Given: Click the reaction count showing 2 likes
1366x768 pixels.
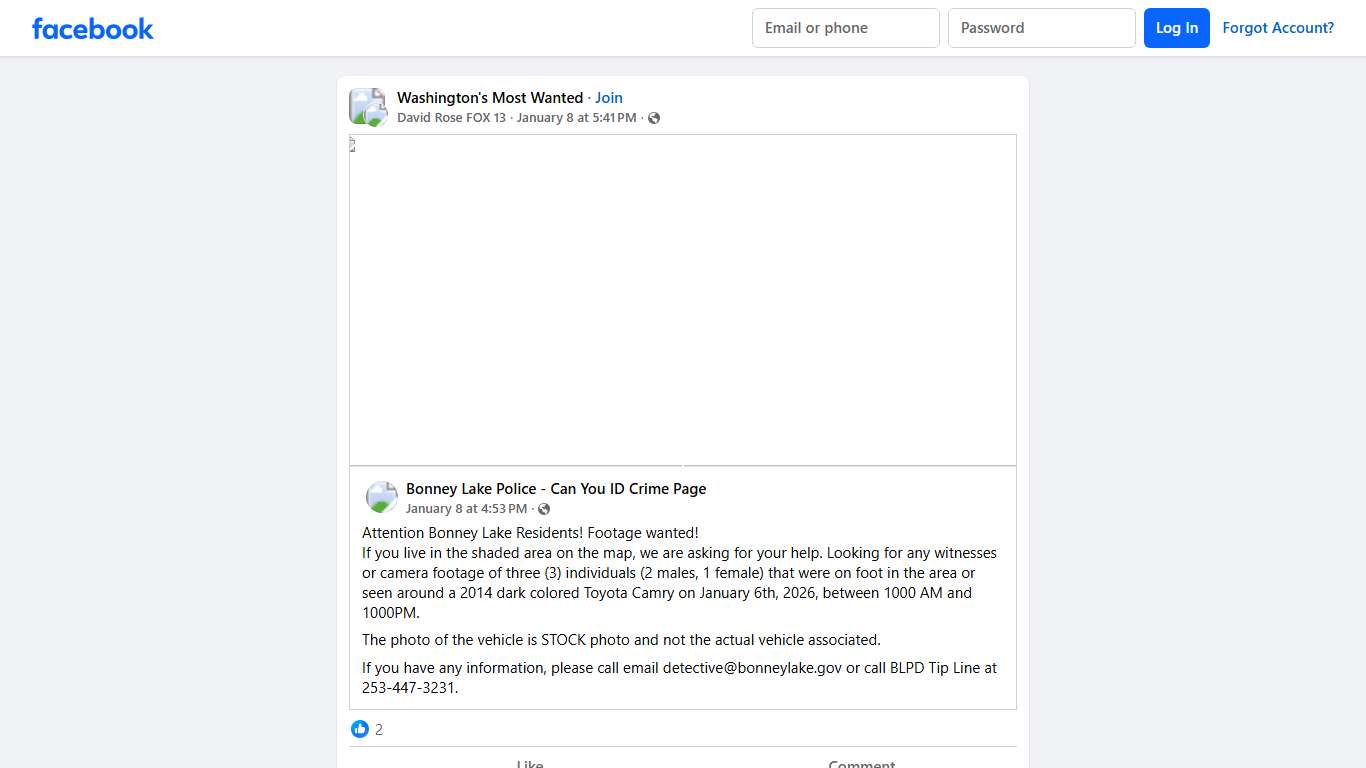Looking at the screenshot, I should point(379,729).
